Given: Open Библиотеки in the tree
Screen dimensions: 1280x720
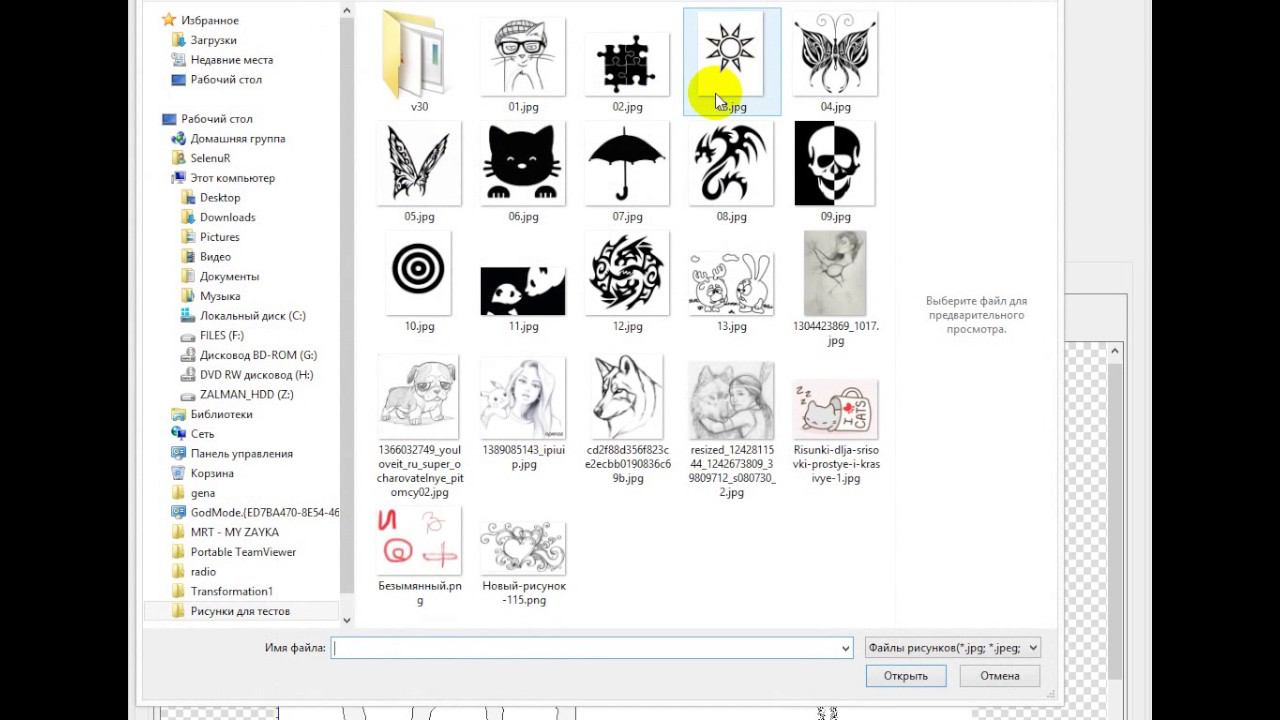Looking at the screenshot, I should coord(221,414).
